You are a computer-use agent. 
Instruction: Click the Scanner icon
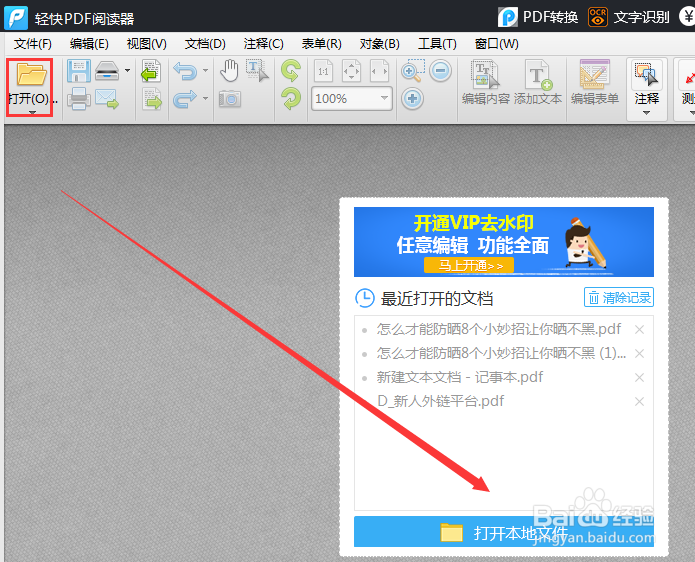pos(107,70)
